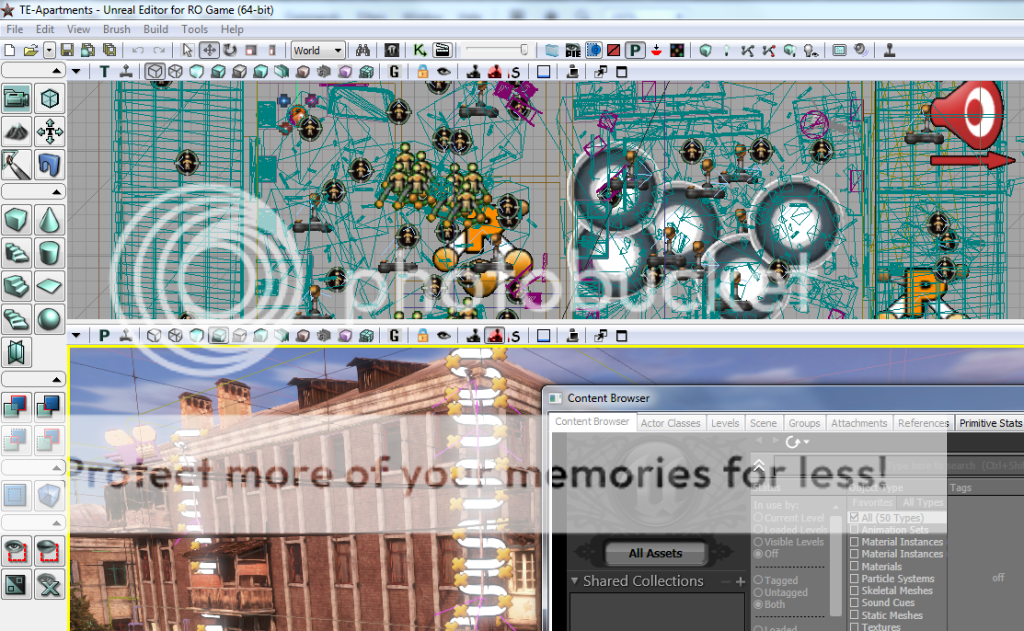This screenshot has height=631, width=1024.
Task: Collapse the Shared Collections section
Action: [575, 581]
